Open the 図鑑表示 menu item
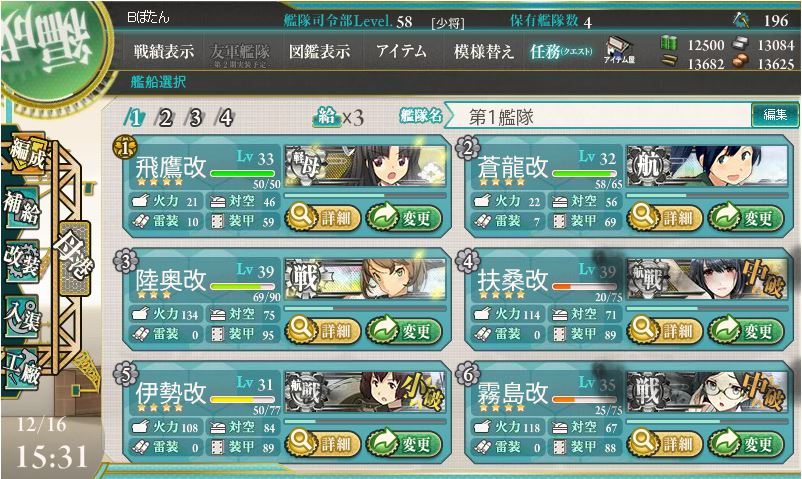This screenshot has height=479, width=802. pos(319,52)
